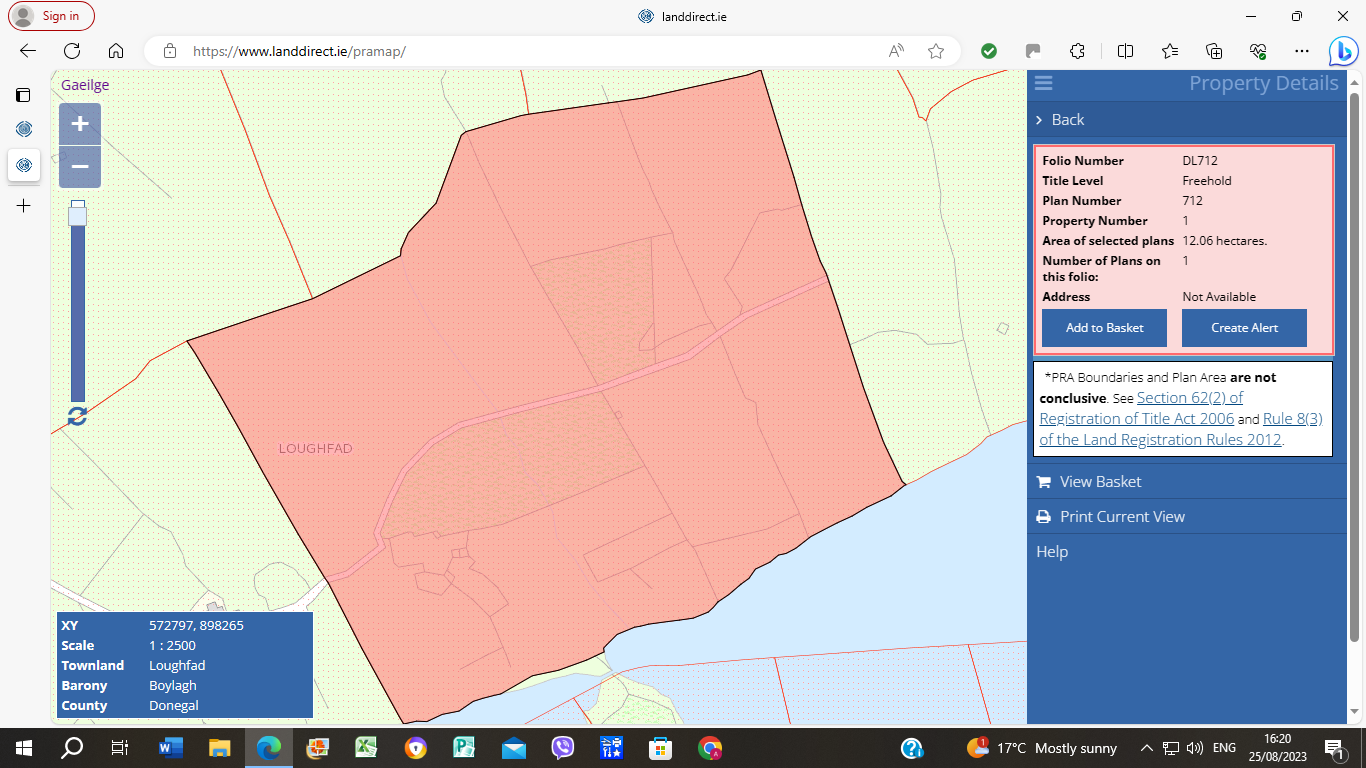
Task: Add this page to browser favorites star
Action: 936,51
